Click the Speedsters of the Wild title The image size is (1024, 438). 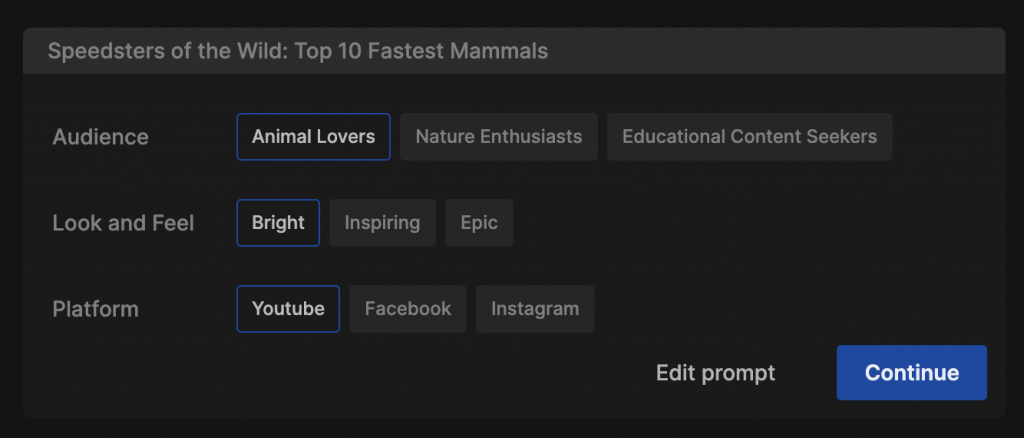[x=298, y=50]
